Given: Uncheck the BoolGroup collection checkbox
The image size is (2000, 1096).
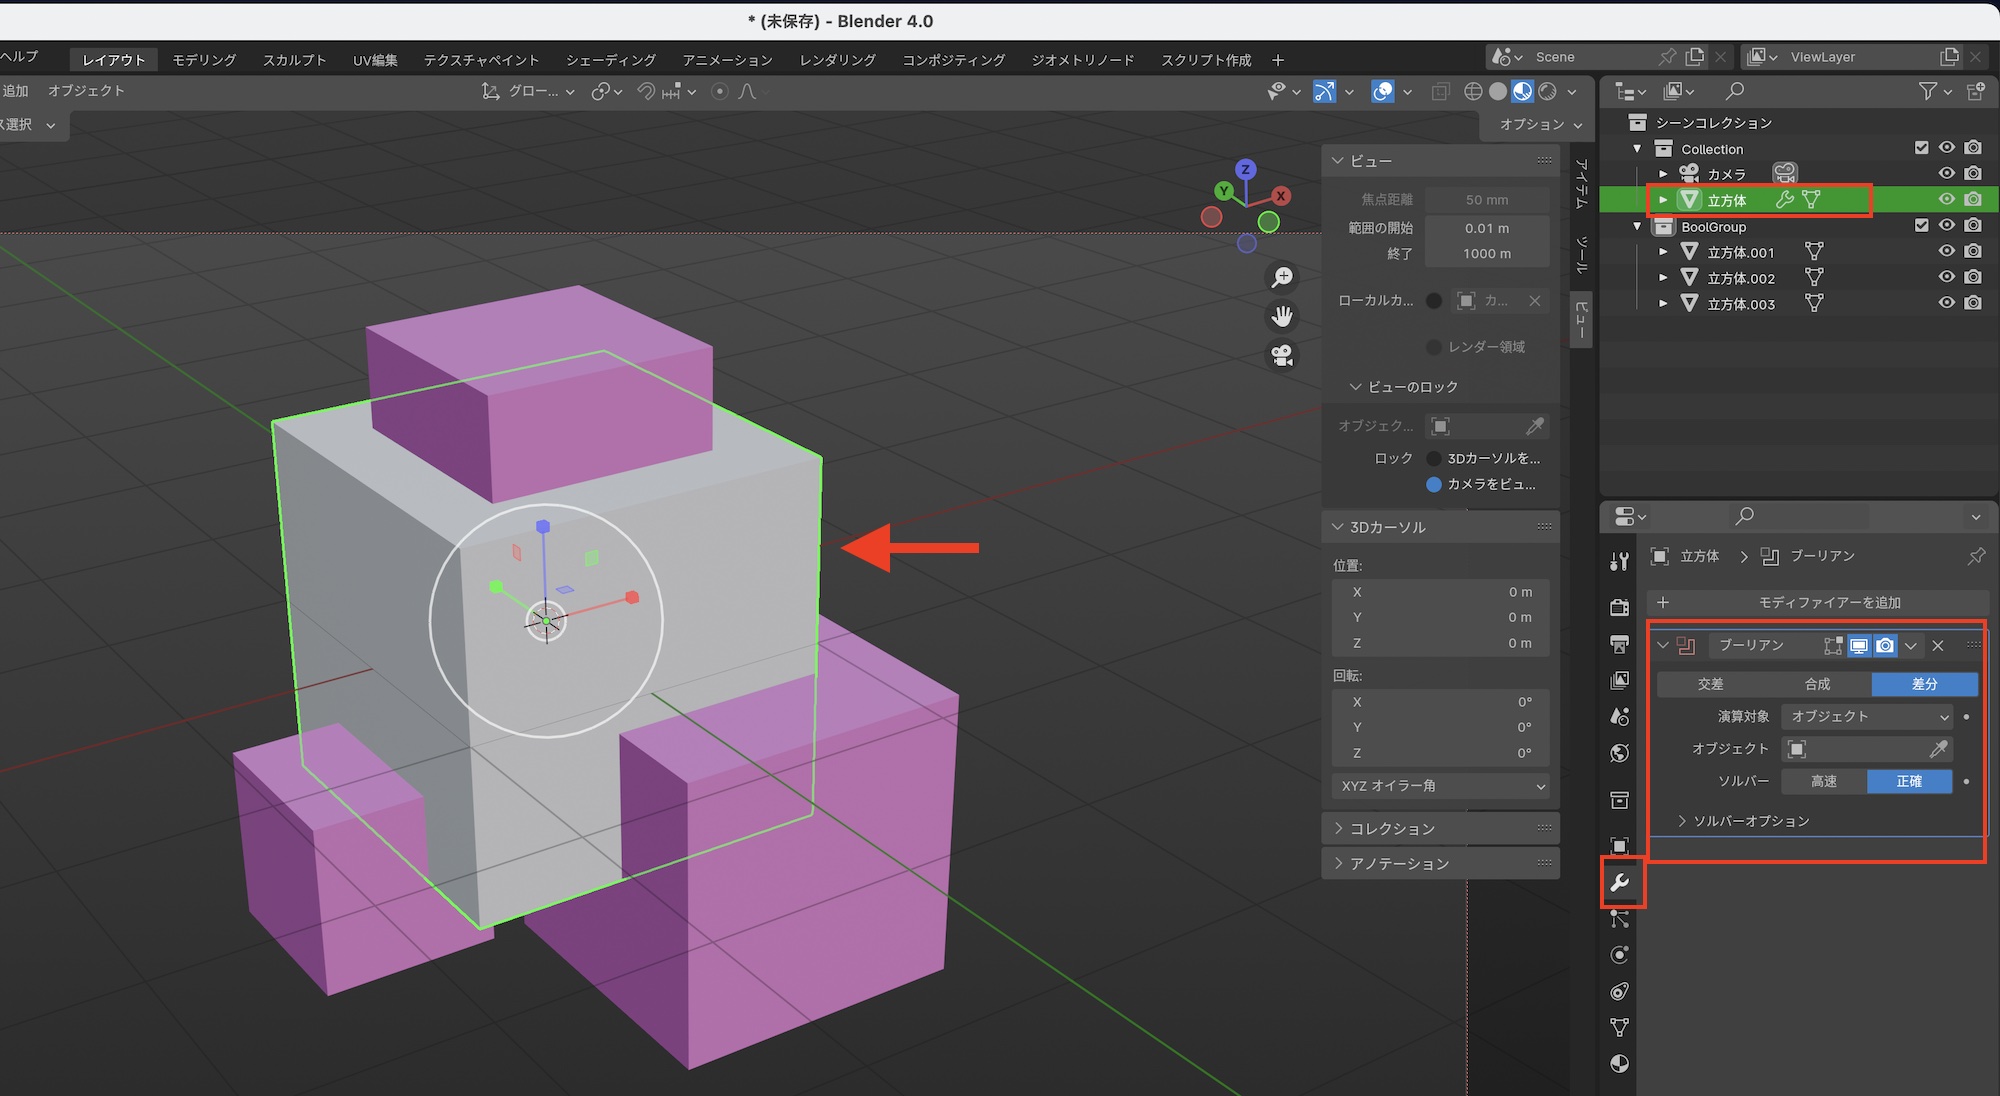Looking at the screenshot, I should coord(1921,226).
